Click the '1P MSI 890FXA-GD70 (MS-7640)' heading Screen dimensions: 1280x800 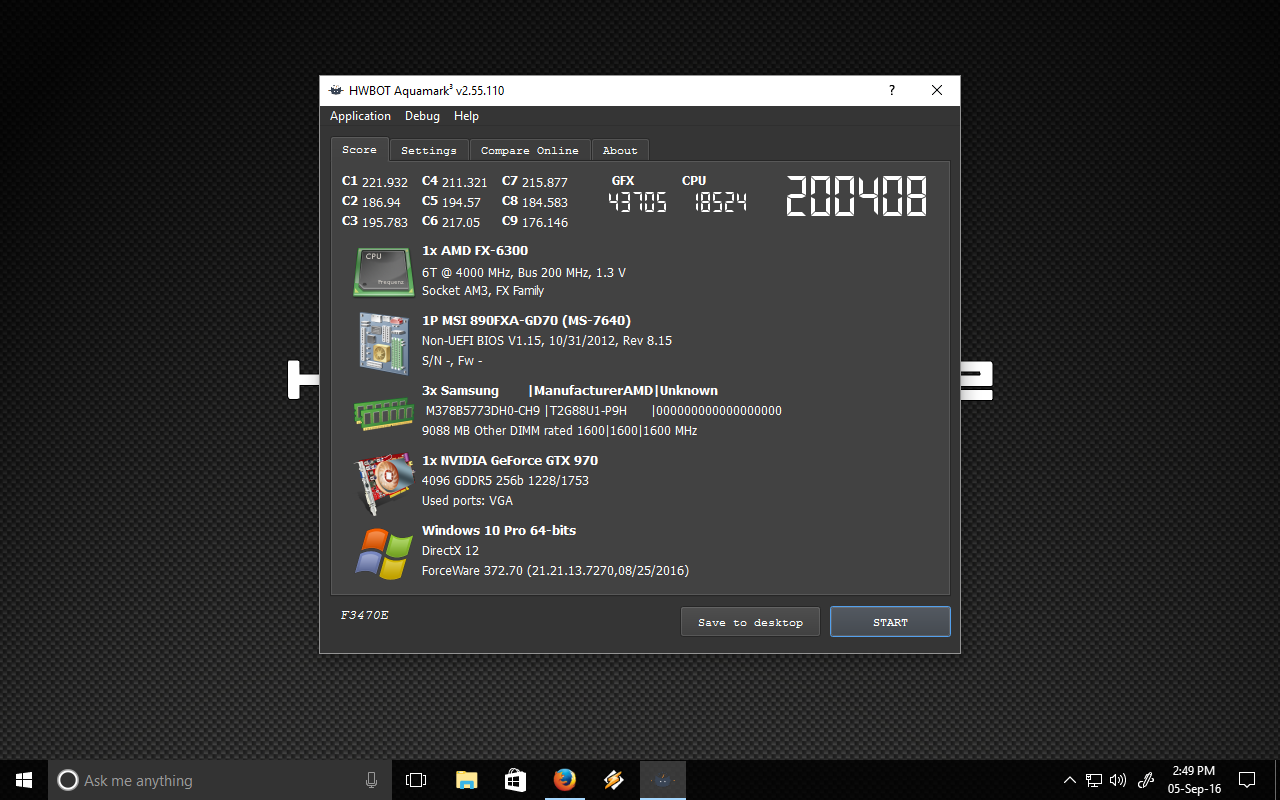pyautogui.click(x=526, y=321)
